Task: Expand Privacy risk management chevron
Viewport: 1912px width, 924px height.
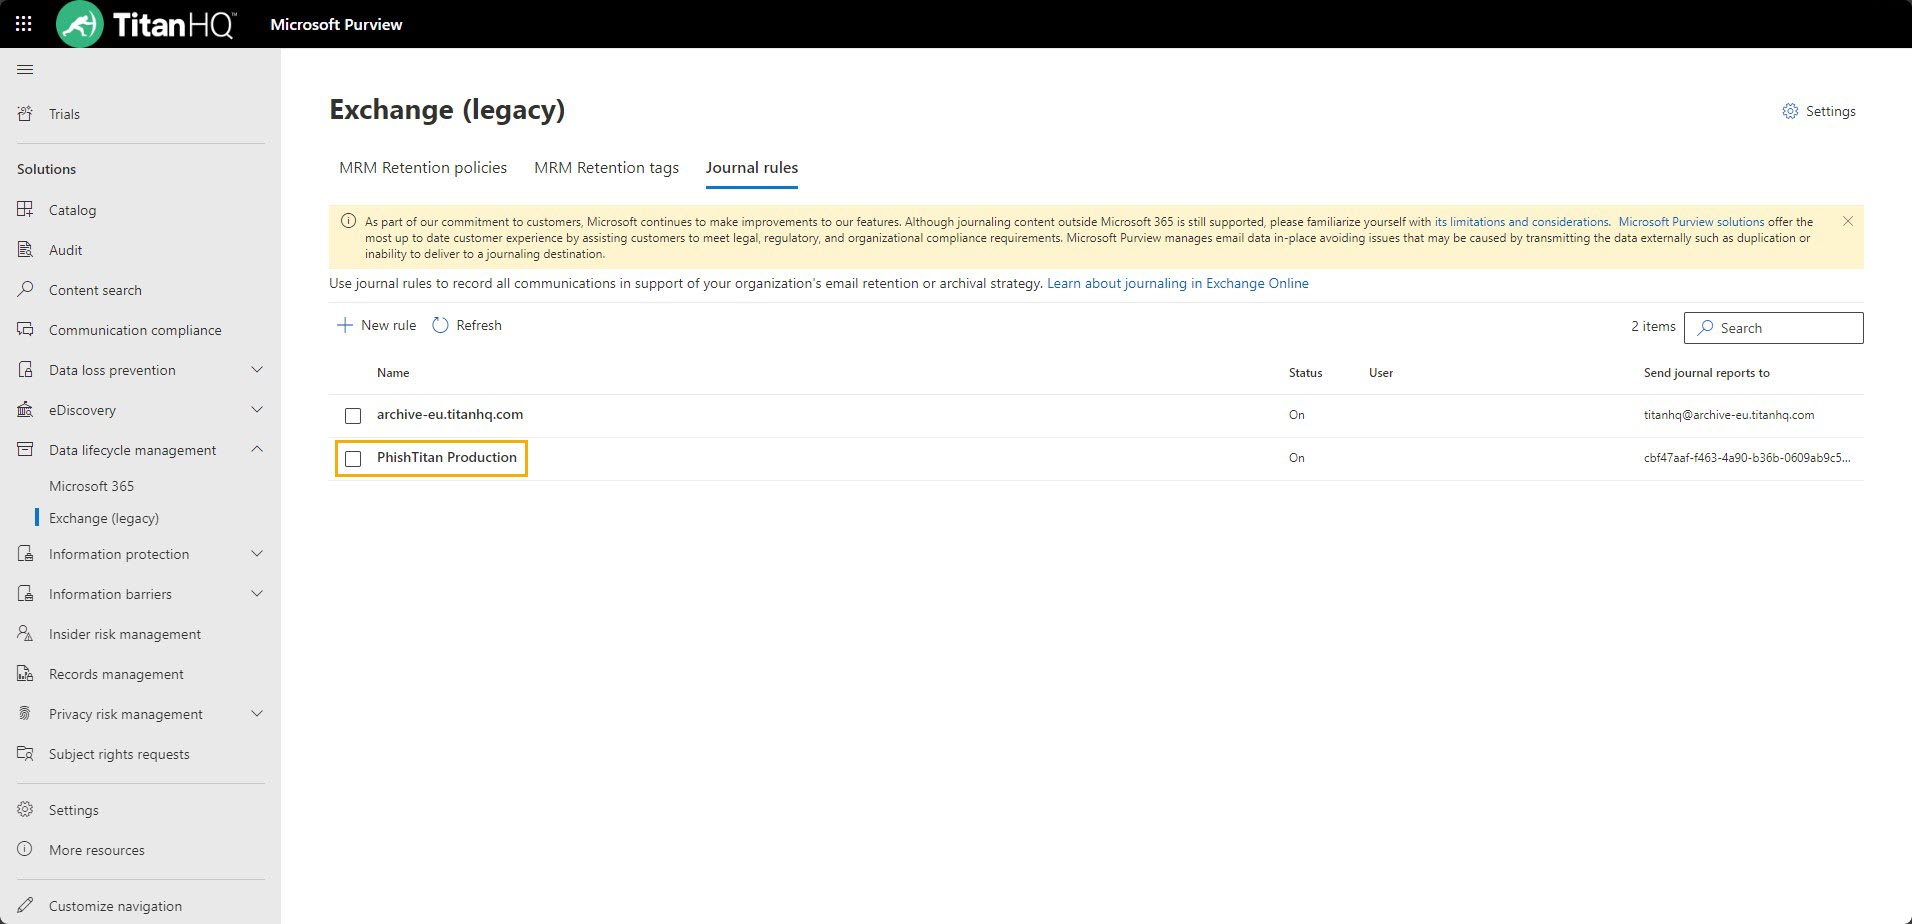Action: click(257, 714)
